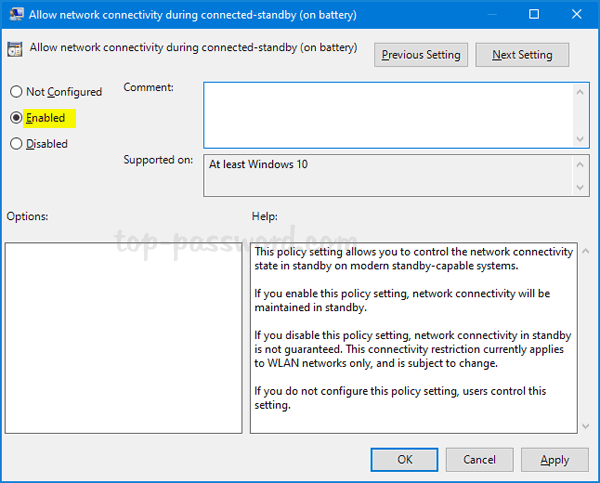
Task: Go to Next Setting
Action: coord(521,55)
